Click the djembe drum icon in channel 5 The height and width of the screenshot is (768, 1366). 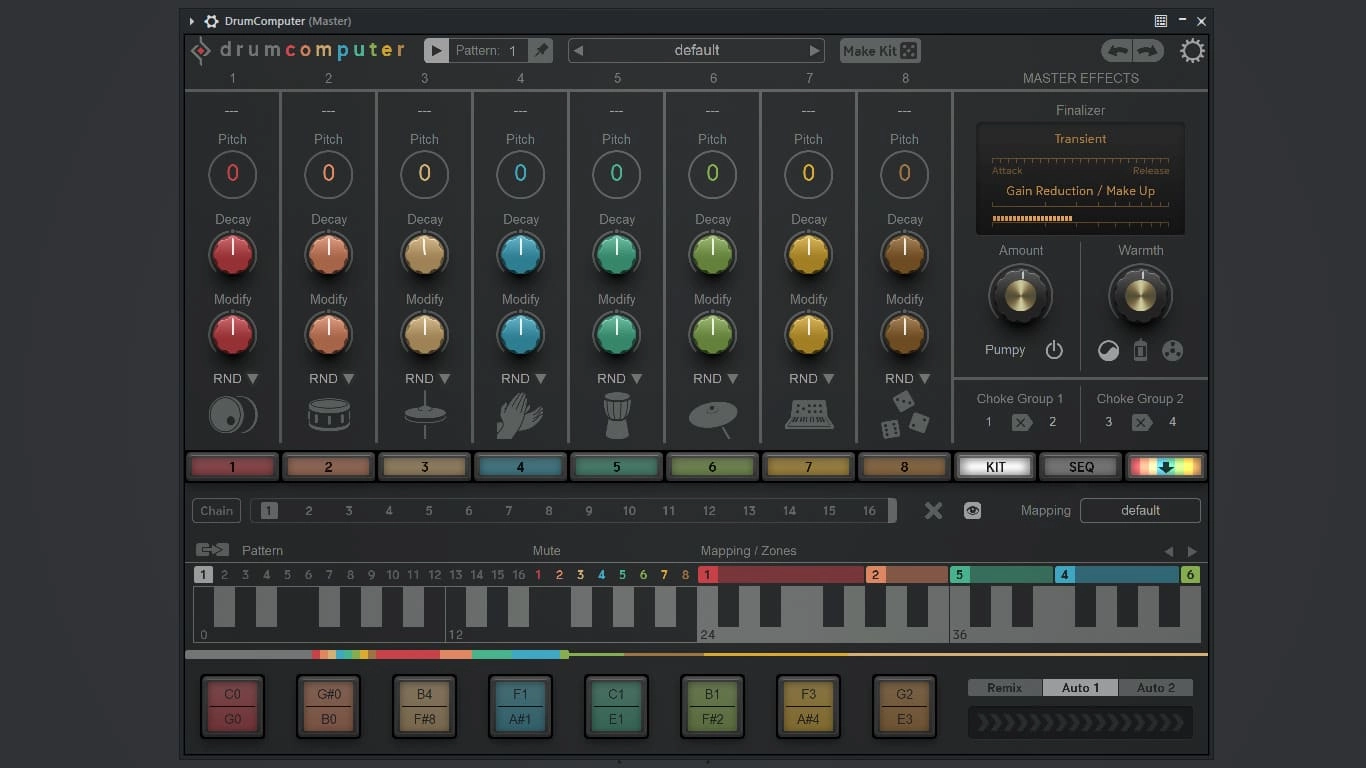pyautogui.click(x=617, y=415)
